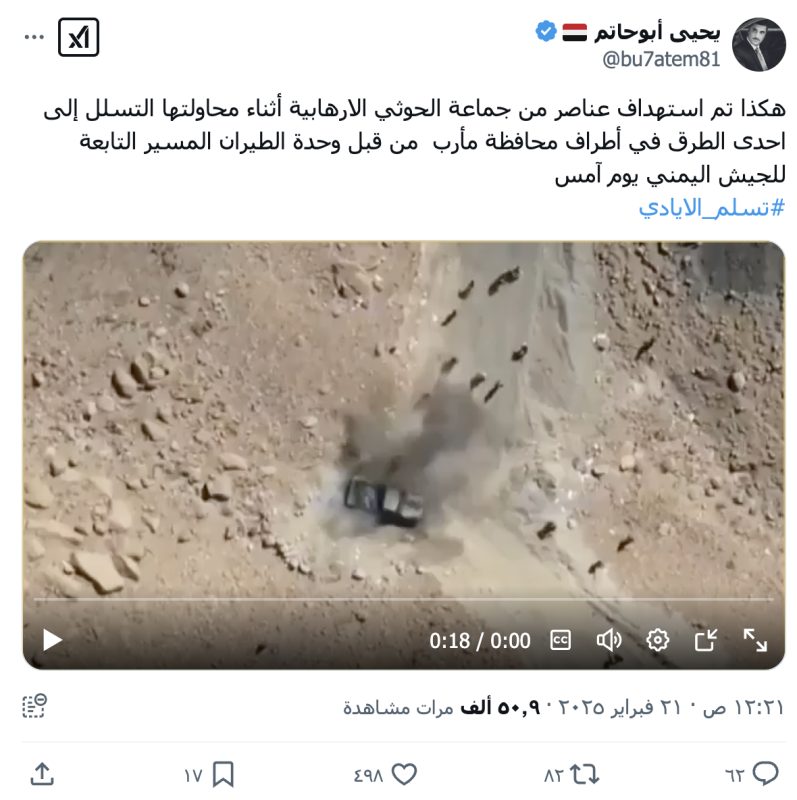Enter fullscreen video mode
The image size is (797, 800).
(755, 640)
